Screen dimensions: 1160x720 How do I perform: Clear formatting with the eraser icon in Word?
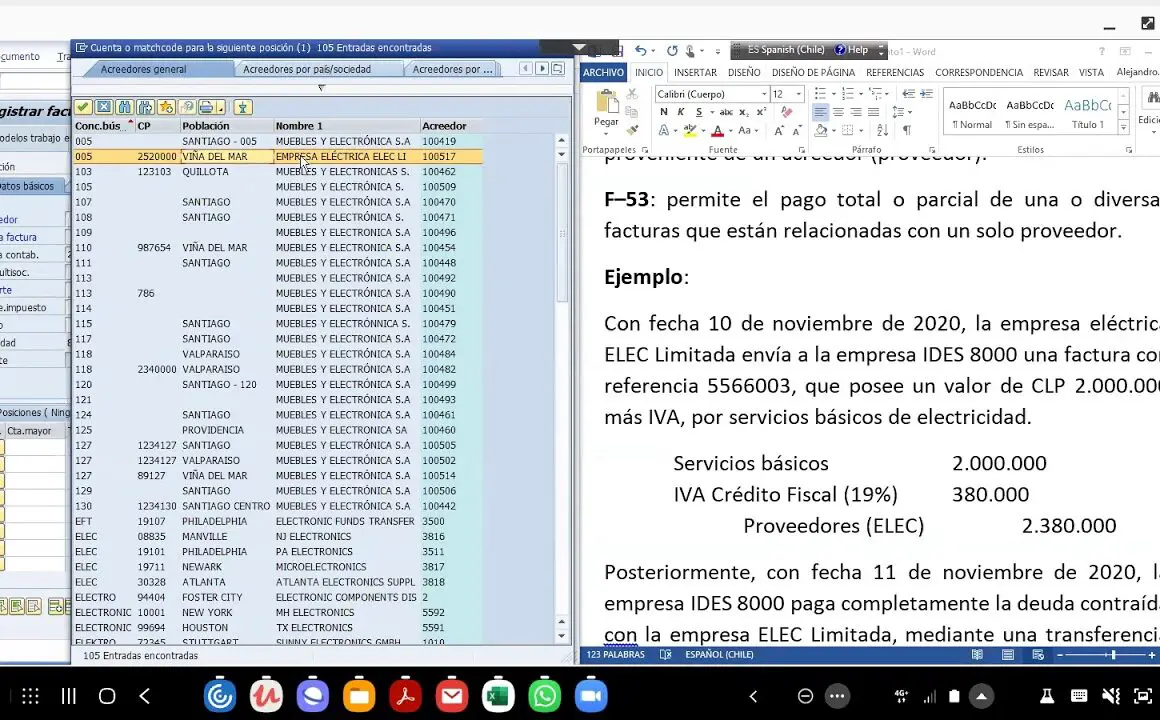[x=786, y=112]
